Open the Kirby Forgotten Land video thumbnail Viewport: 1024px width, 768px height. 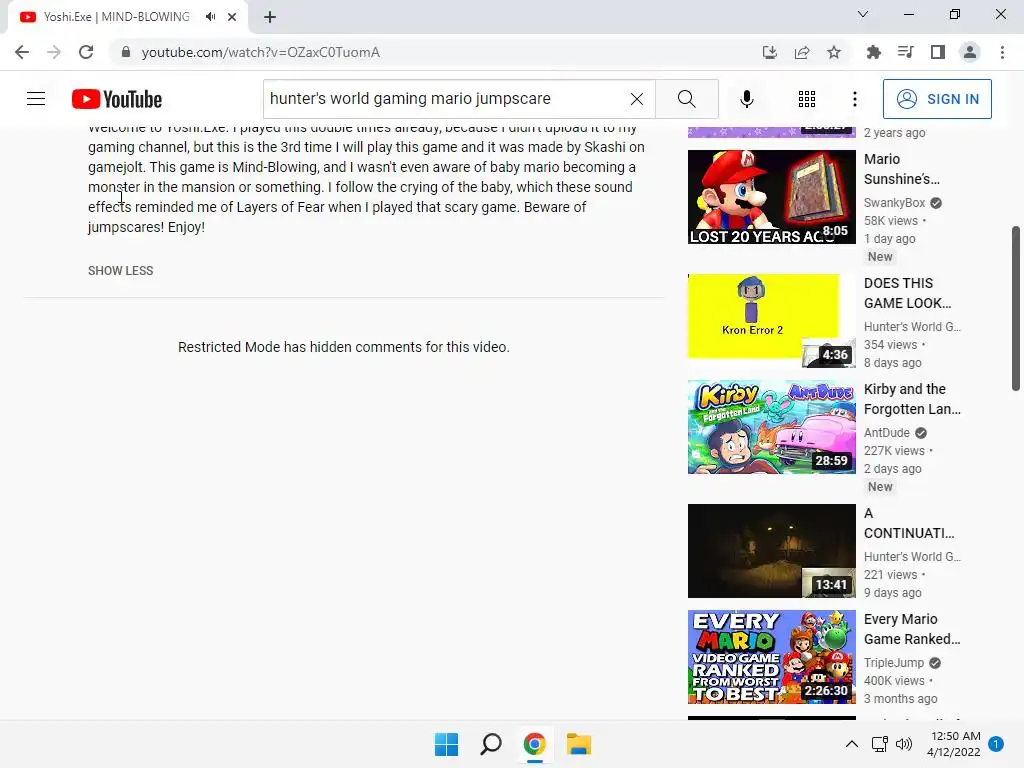[x=771, y=426]
